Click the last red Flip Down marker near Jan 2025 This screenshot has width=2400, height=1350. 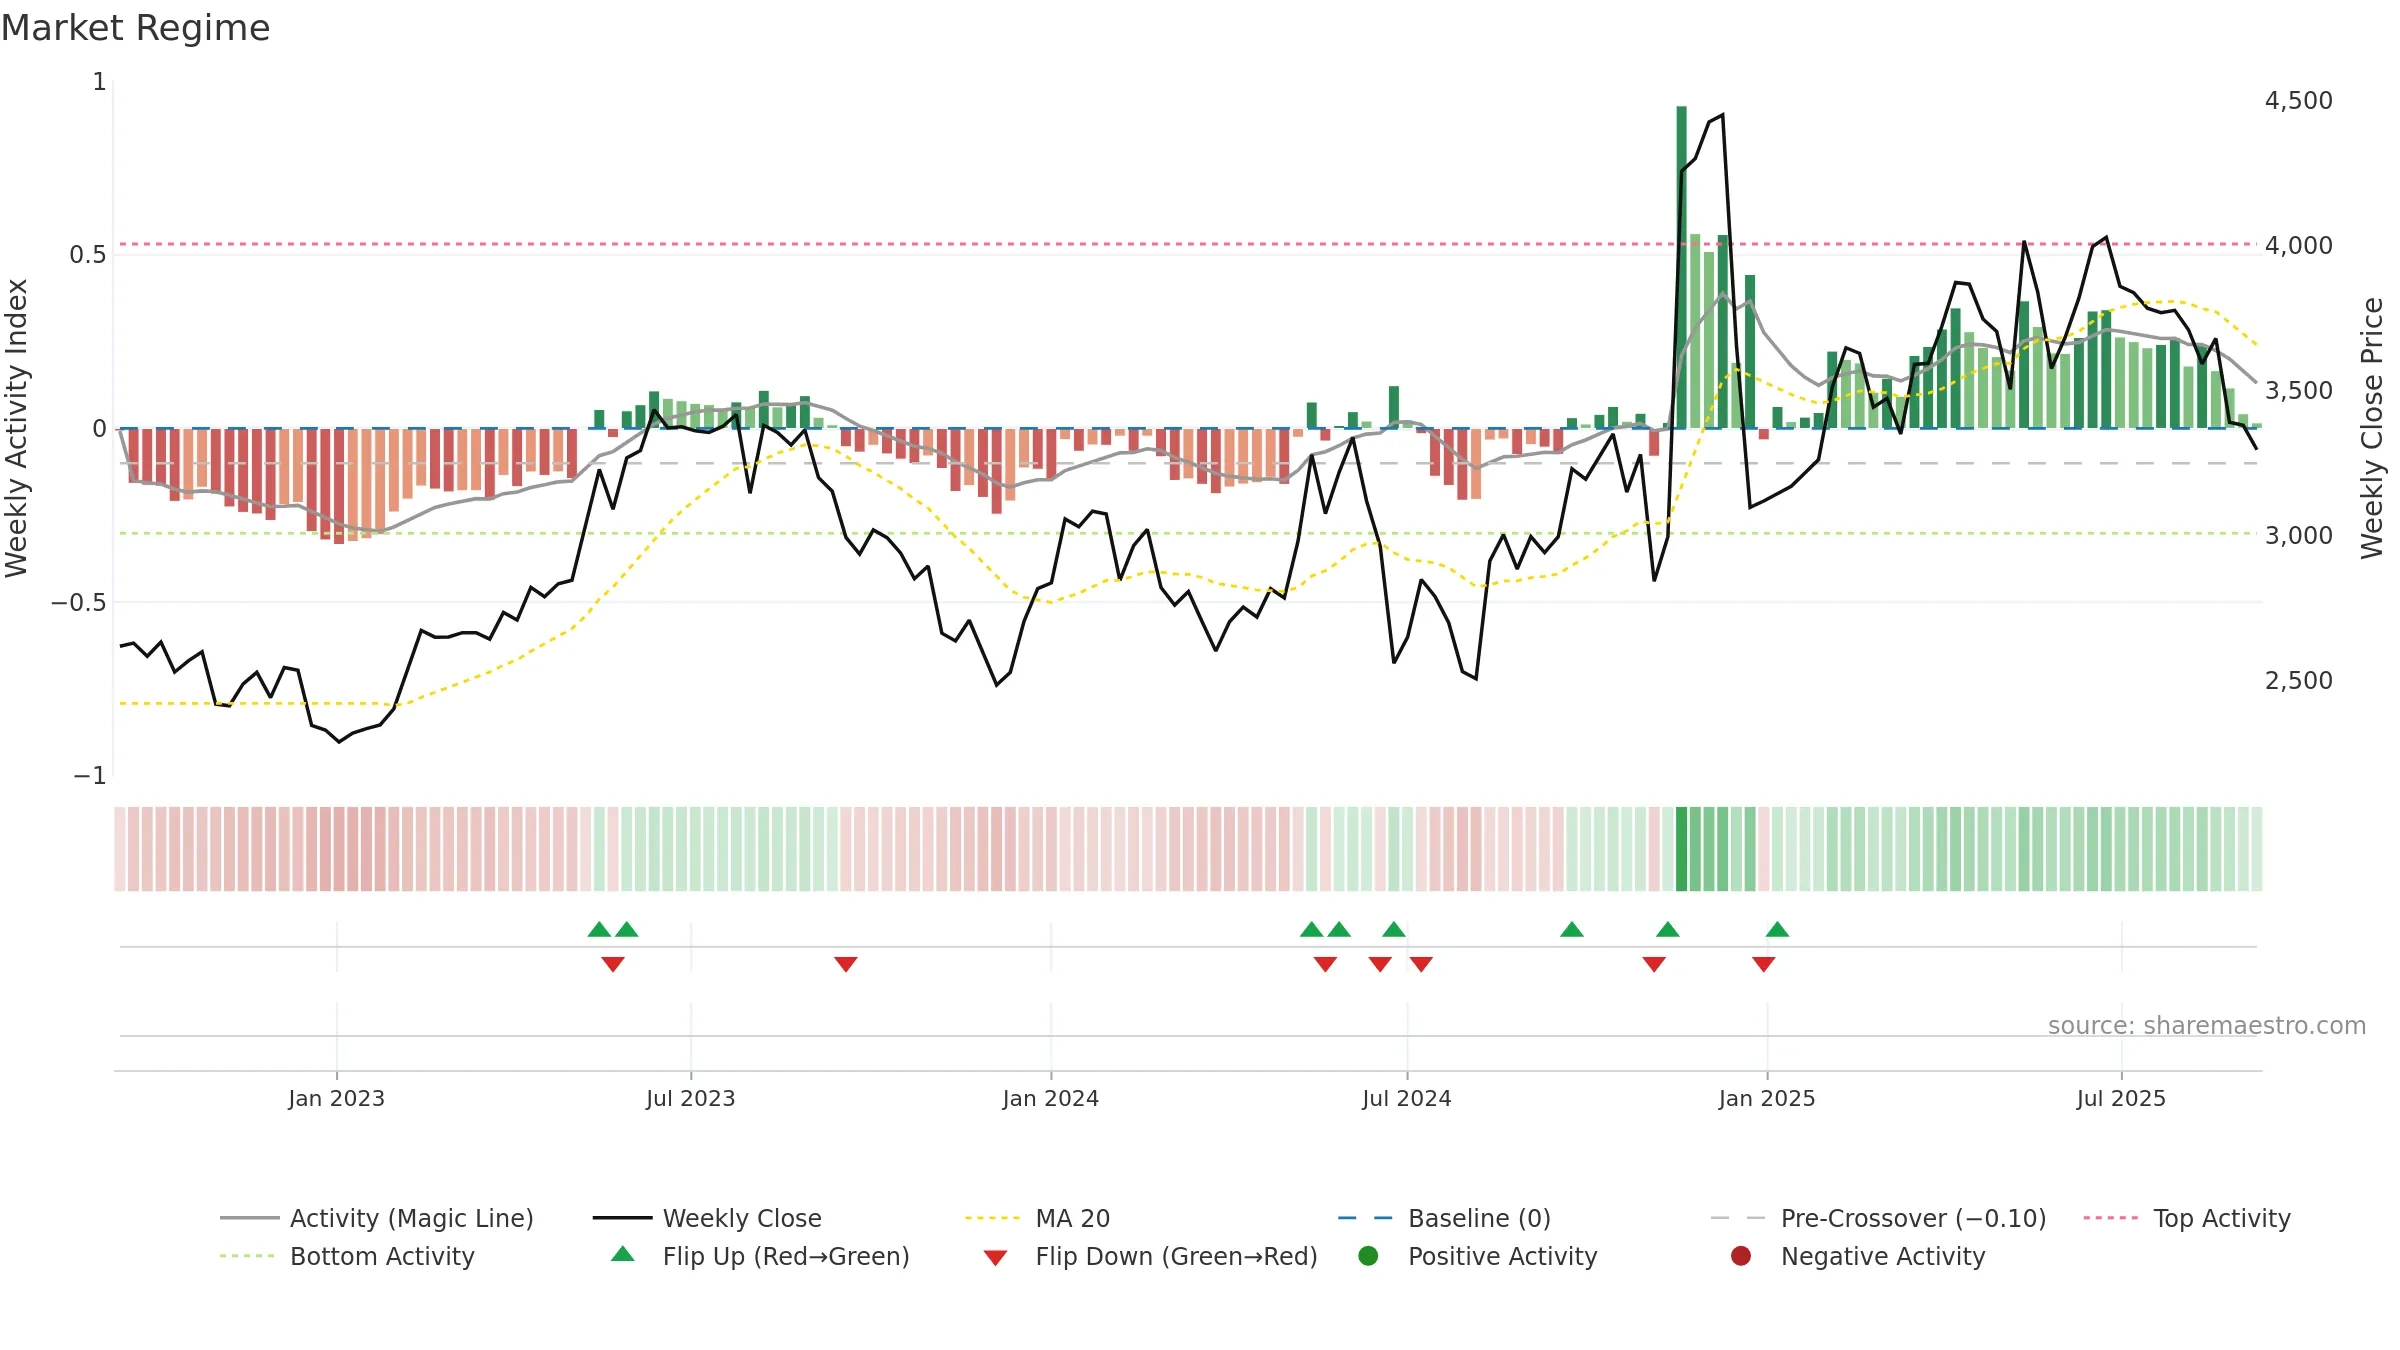(1764, 964)
